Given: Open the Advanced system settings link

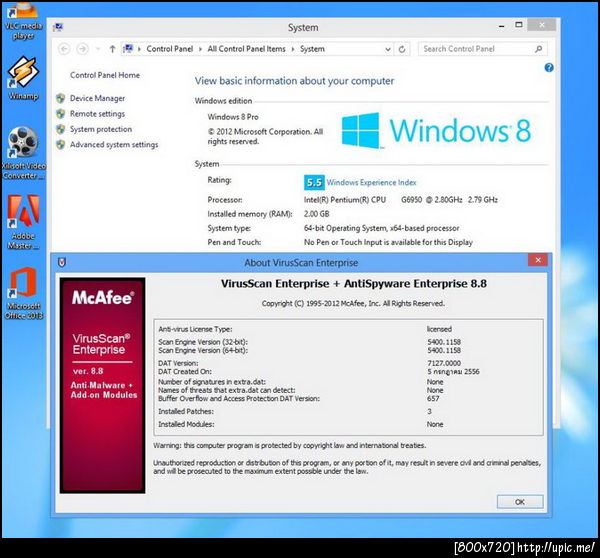Looking at the screenshot, I should pyautogui.click(x=114, y=144).
